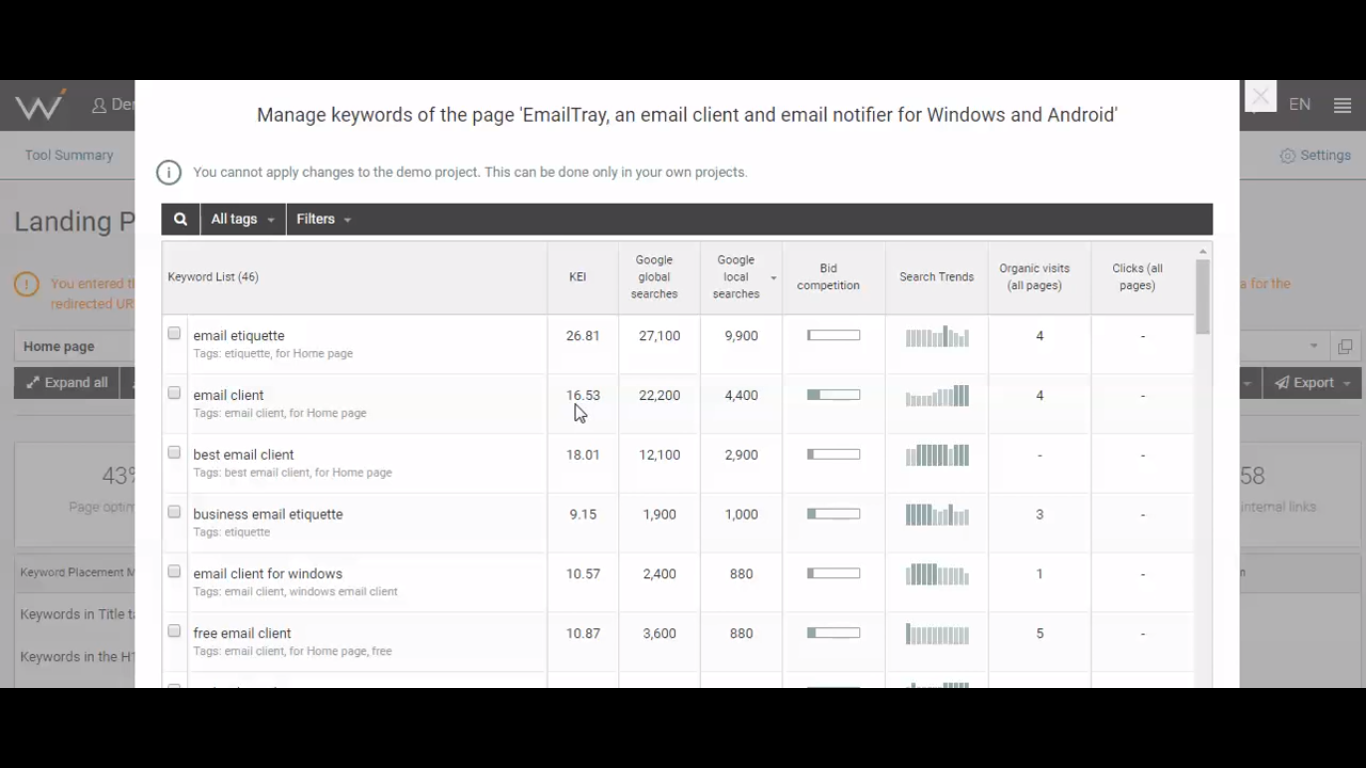The image size is (1366, 768).
Task: Click bid competition bar for best email client
Action: click(834, 454)
